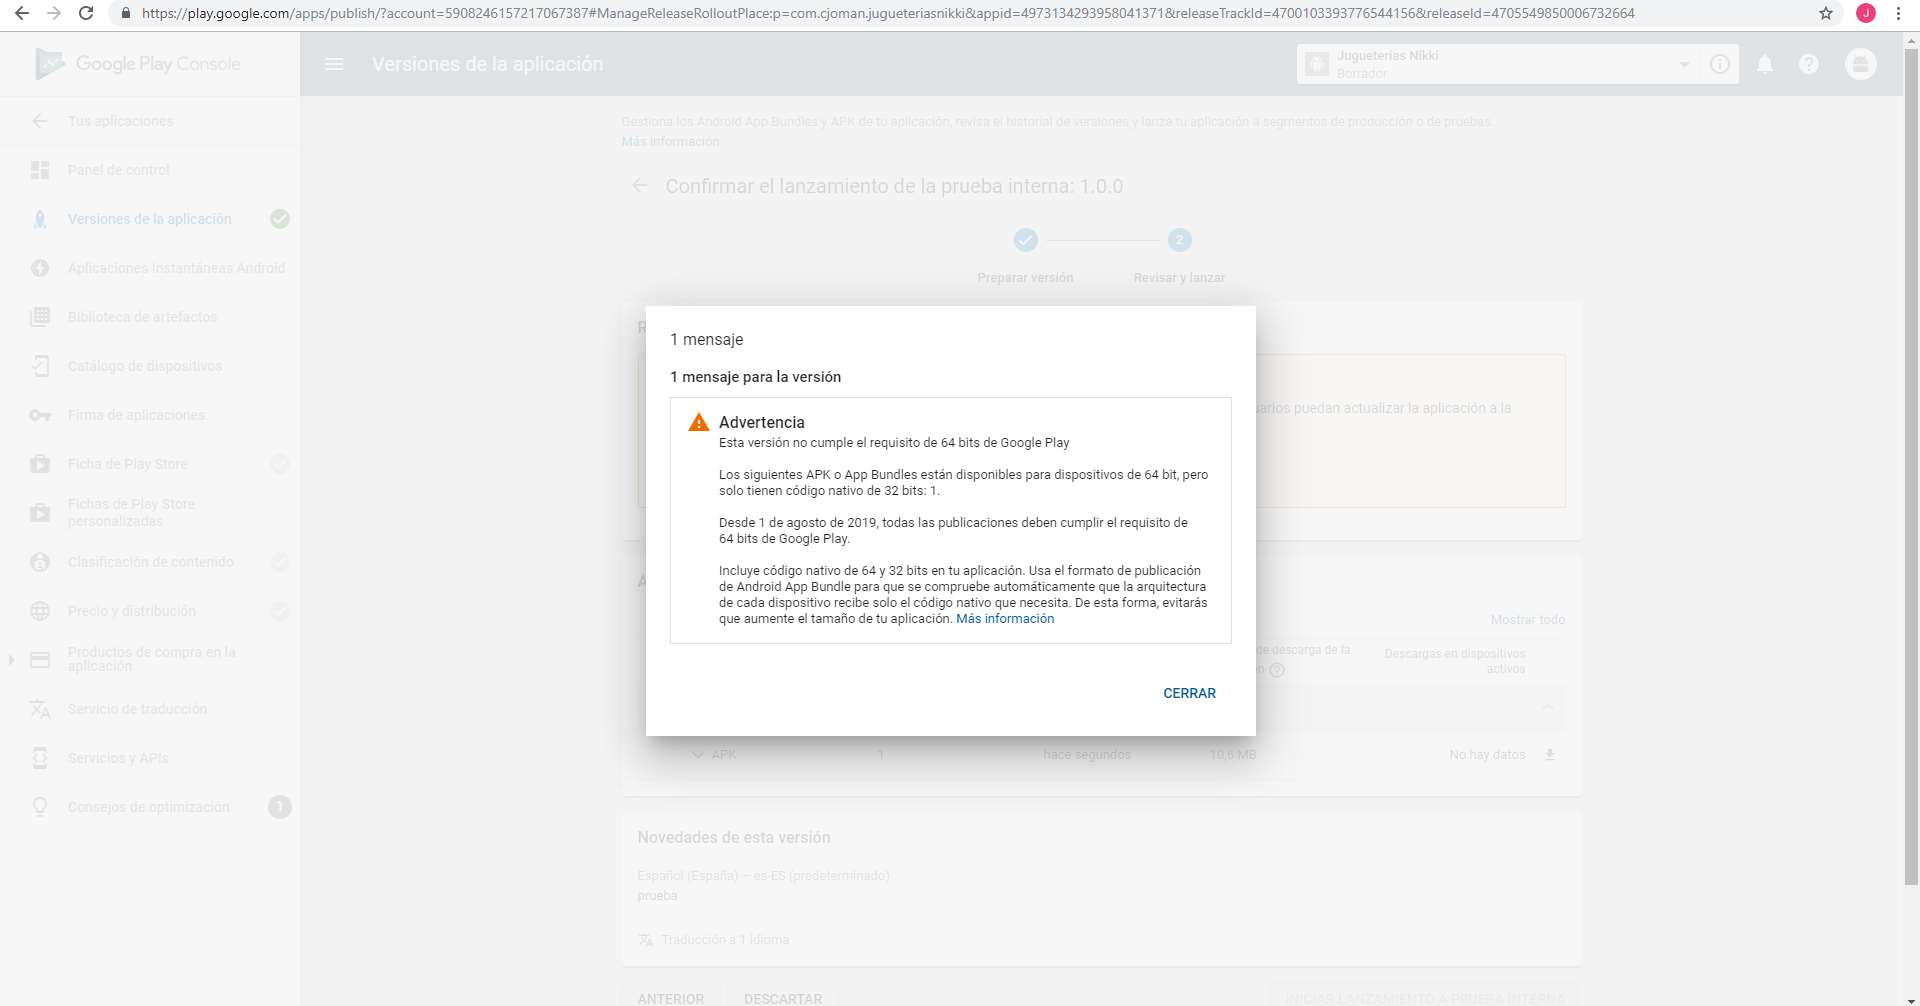
Task: Click Mostrar todo link
Action: tap(1527, 620)
